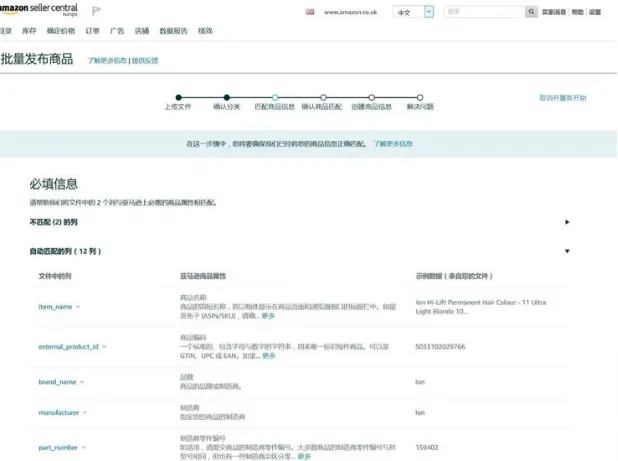Focus the top search input field

click(484, 11)
